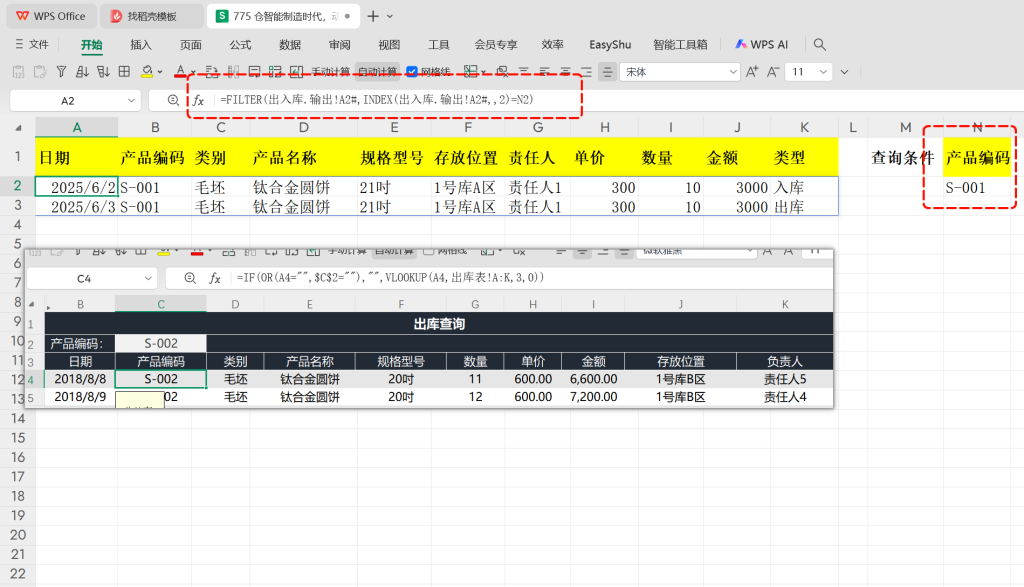1024x587 pixels.
Task: Click the 效率 menu item
Action: click(552, 44)
